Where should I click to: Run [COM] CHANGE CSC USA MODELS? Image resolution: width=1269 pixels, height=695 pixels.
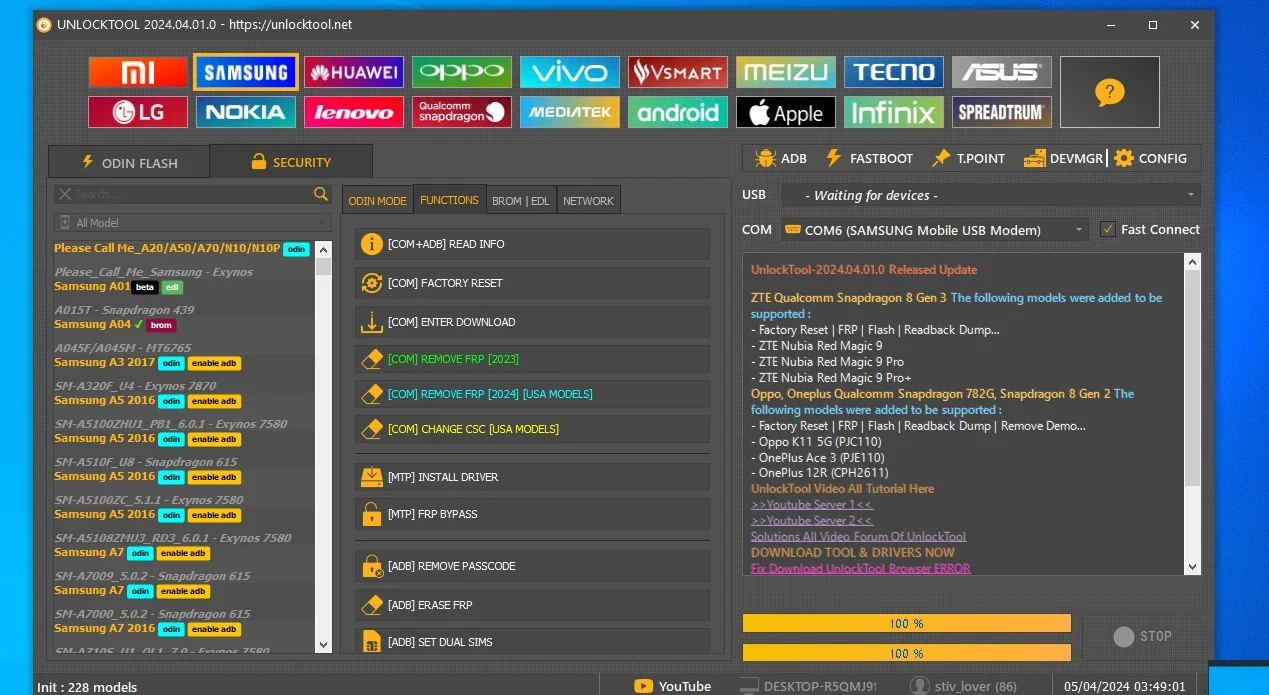[532, 429]
